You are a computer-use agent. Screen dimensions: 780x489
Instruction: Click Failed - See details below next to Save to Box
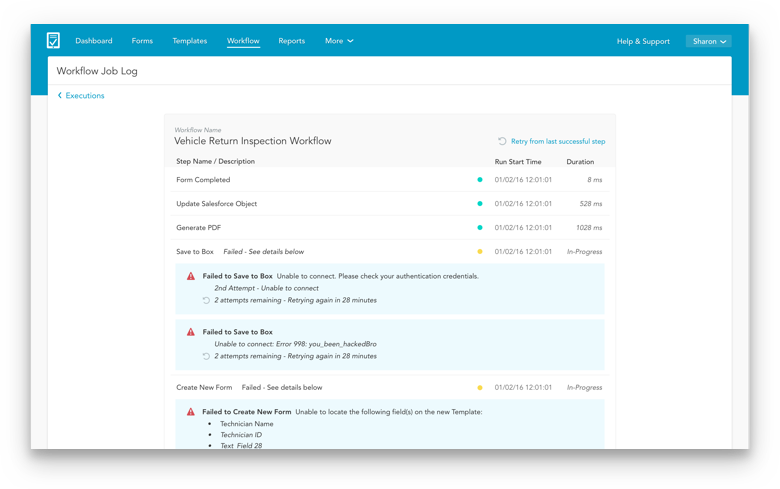point(264,252)
